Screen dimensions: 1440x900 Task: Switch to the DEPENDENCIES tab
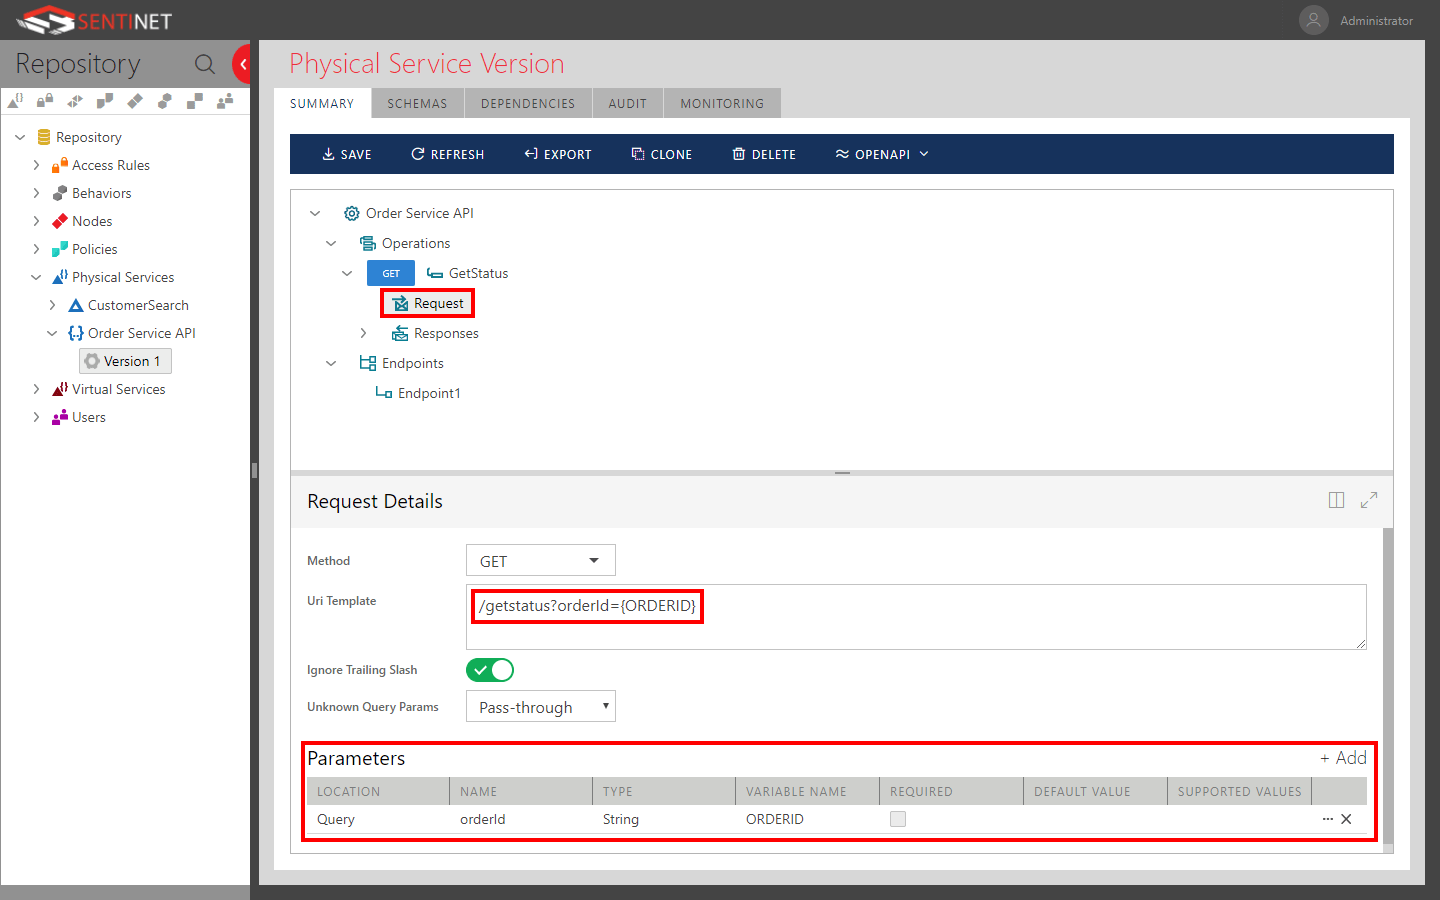click(x=528, y=103)
